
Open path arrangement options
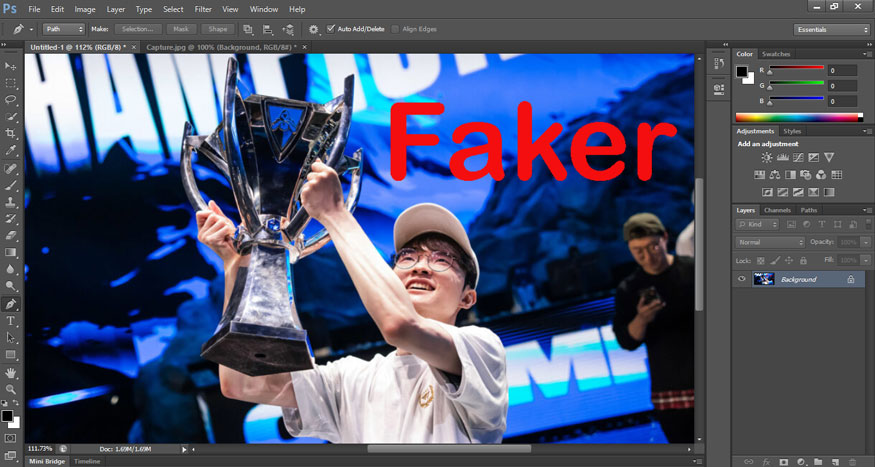288,29
